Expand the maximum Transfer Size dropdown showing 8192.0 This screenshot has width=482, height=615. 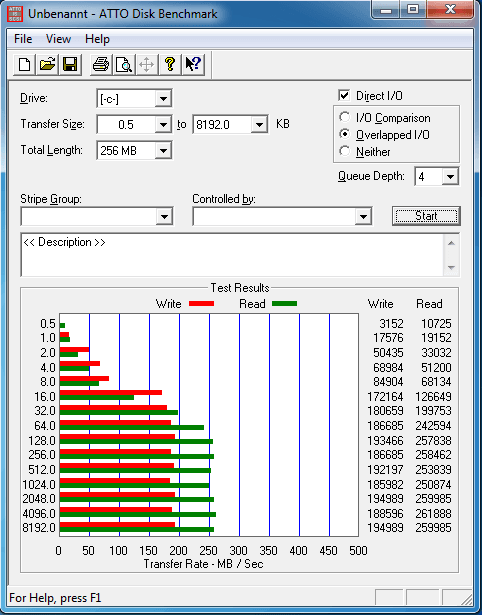[259, 125]
